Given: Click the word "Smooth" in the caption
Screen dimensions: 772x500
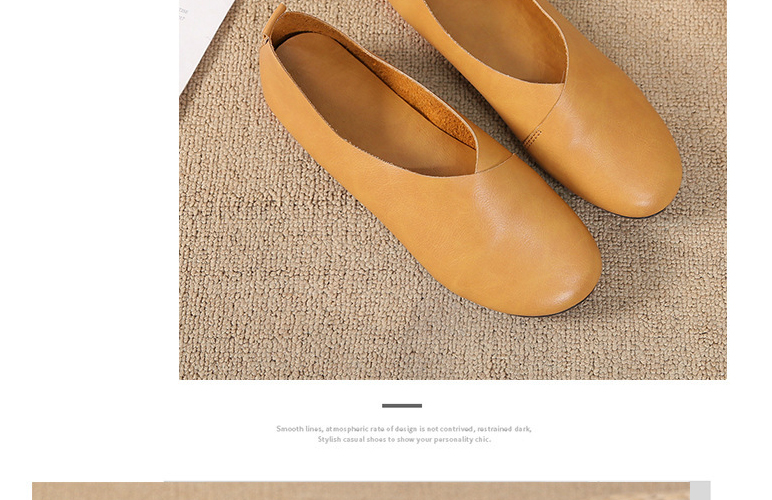Looking at the screenshot, I should coord(290,429).
